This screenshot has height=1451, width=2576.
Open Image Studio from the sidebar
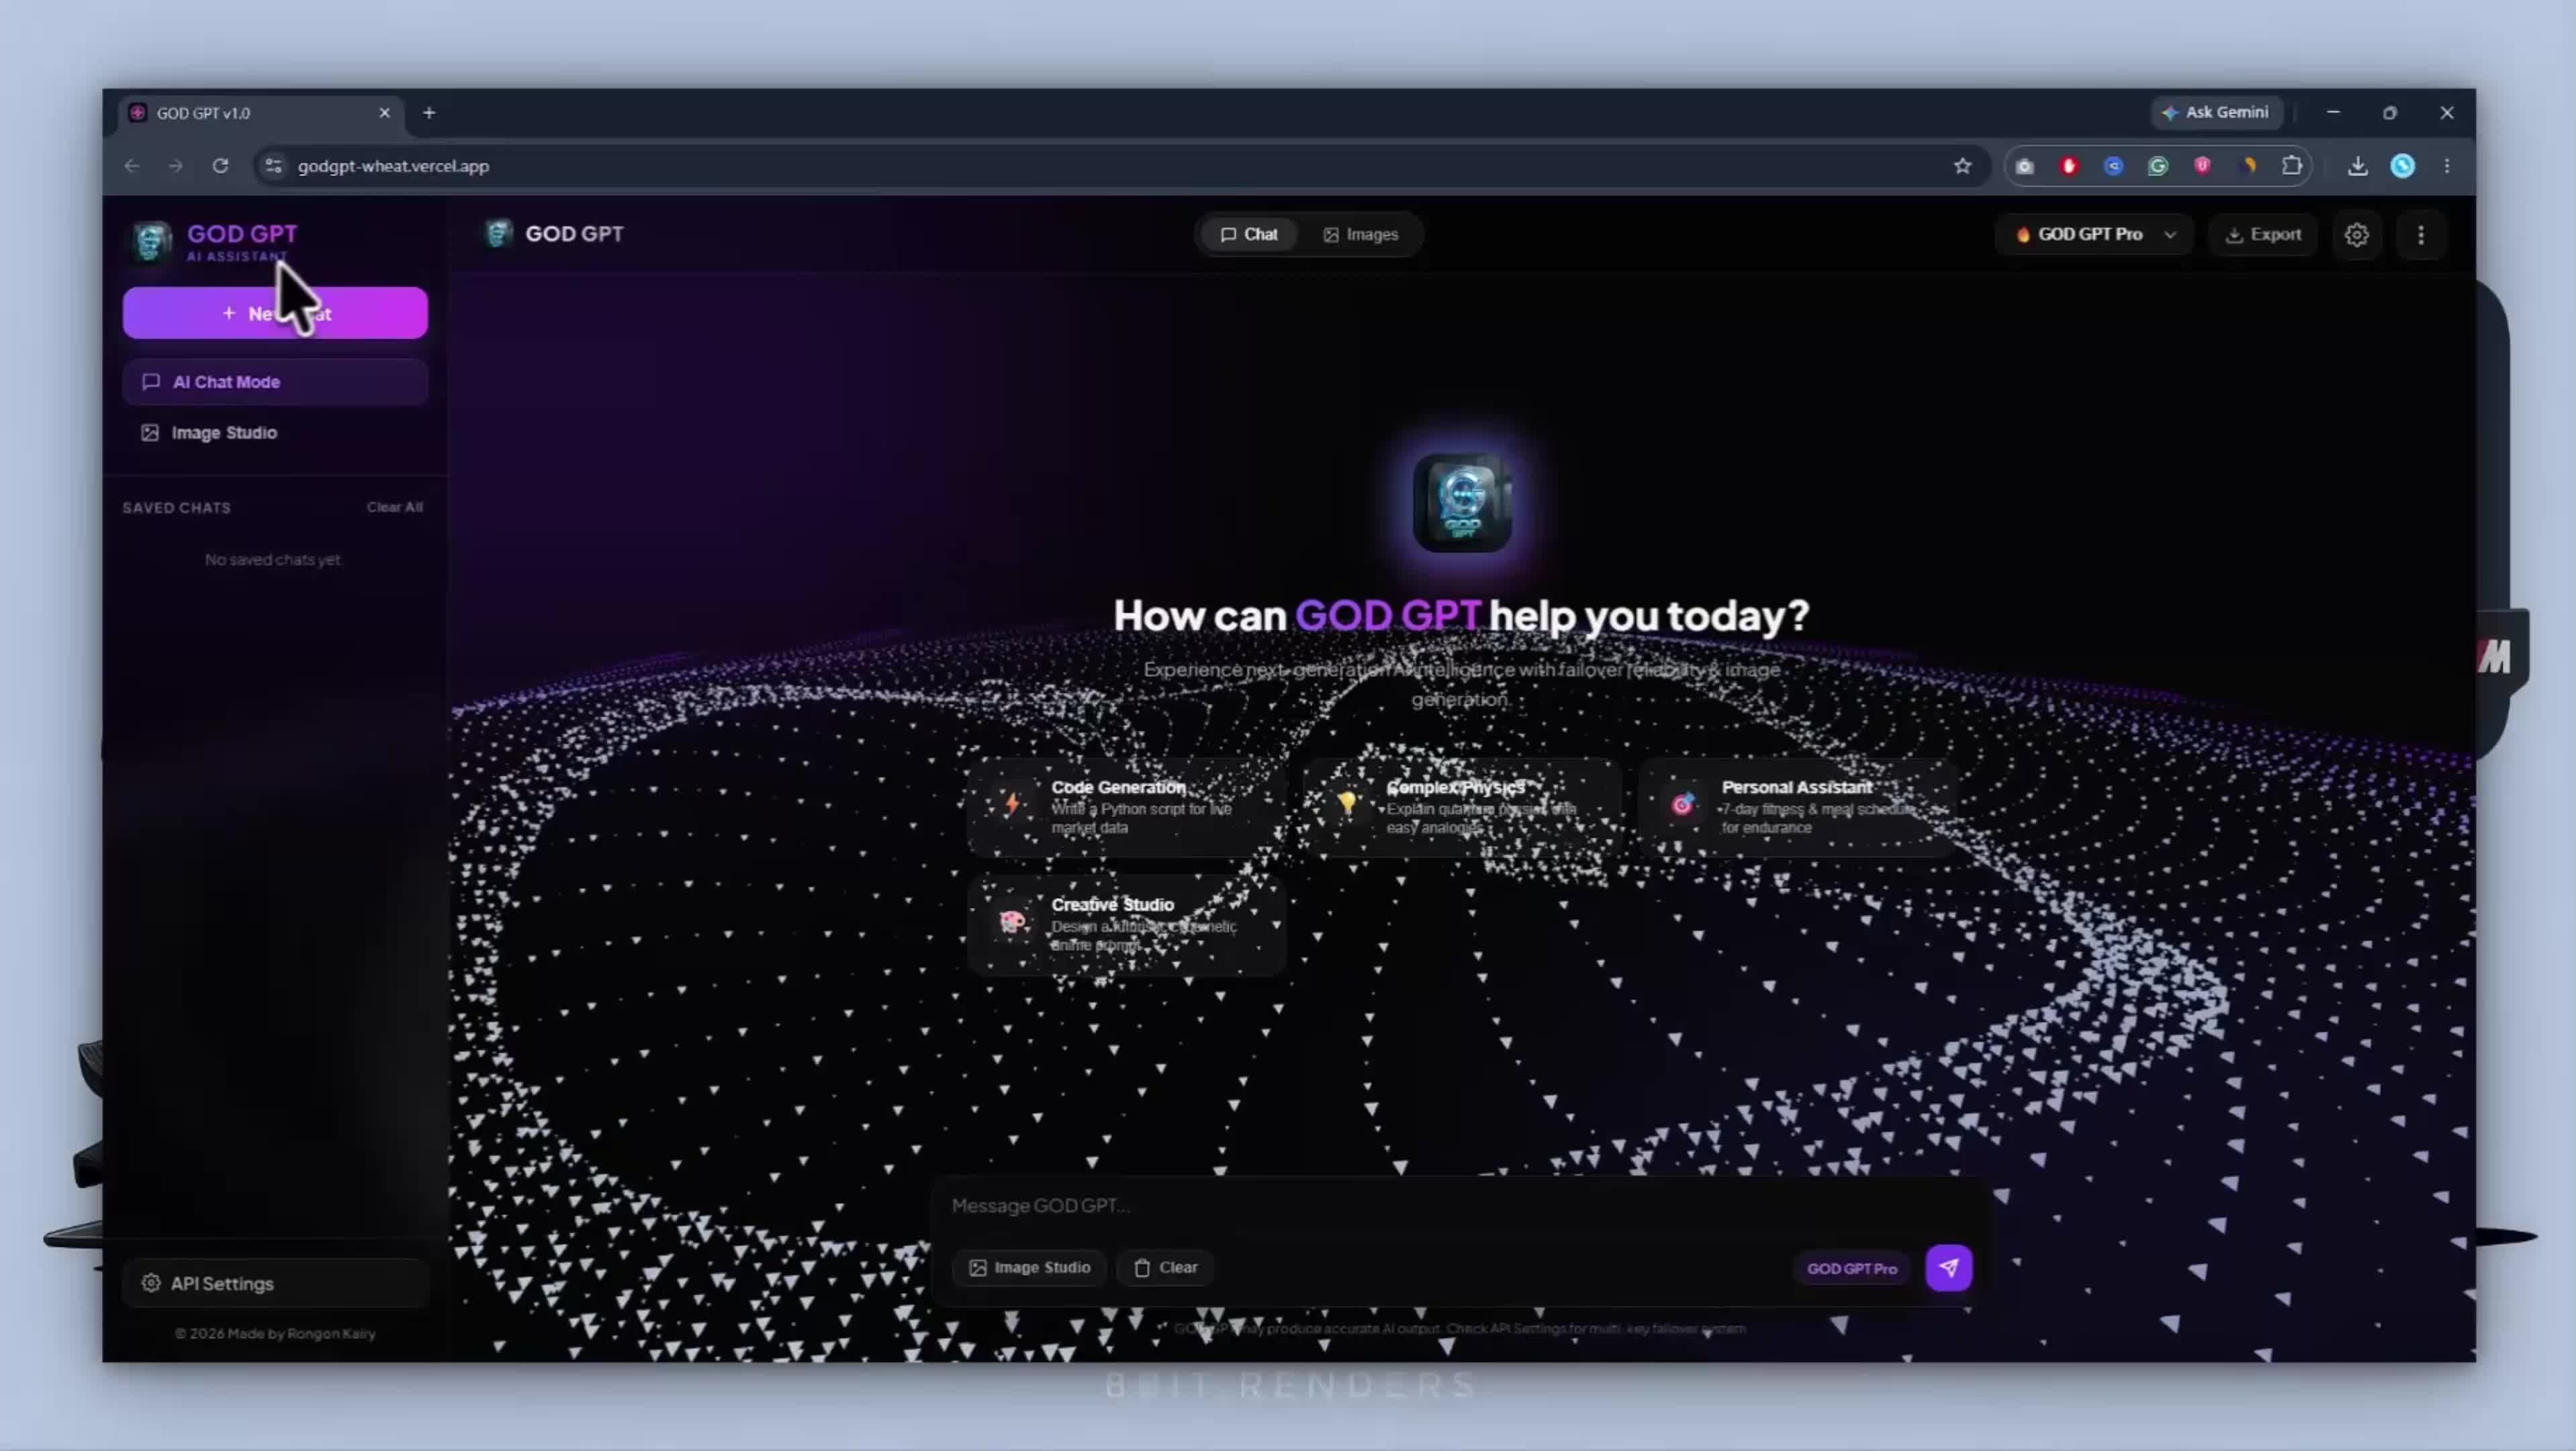[275, 433]
